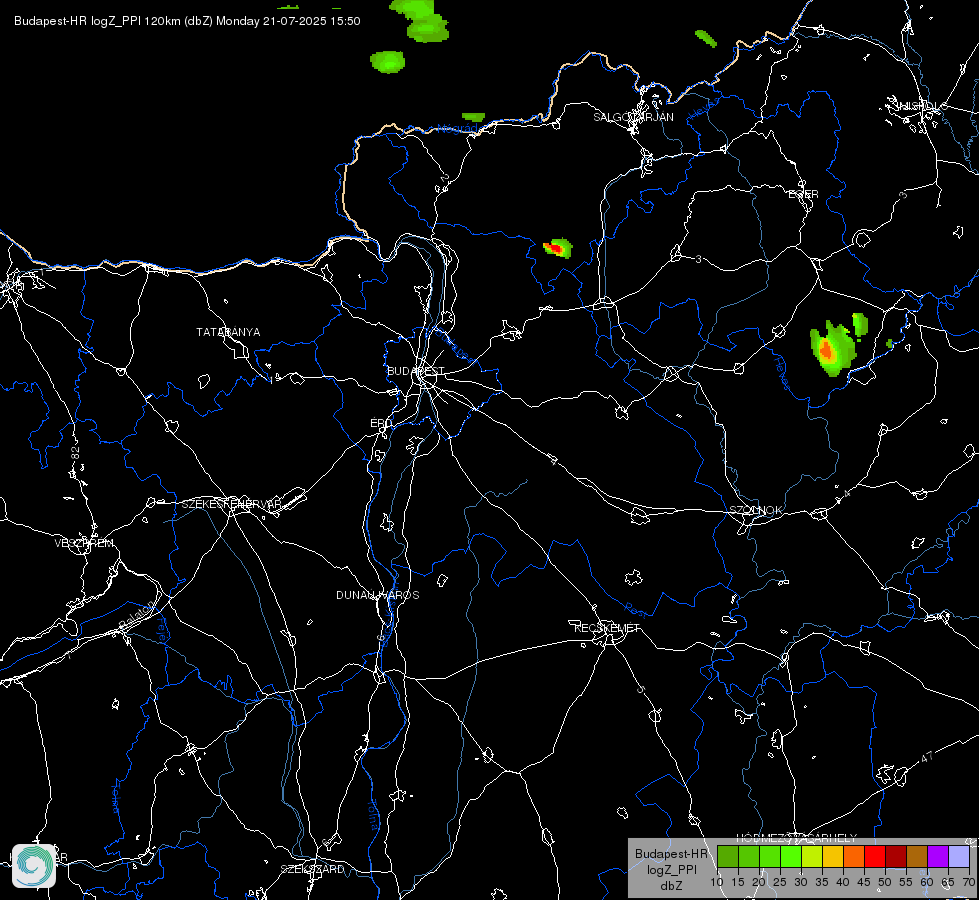The height and width of the screenshot is (900, 979).
Task: Select the TATABANYA city label
Action: pos(229,332)
